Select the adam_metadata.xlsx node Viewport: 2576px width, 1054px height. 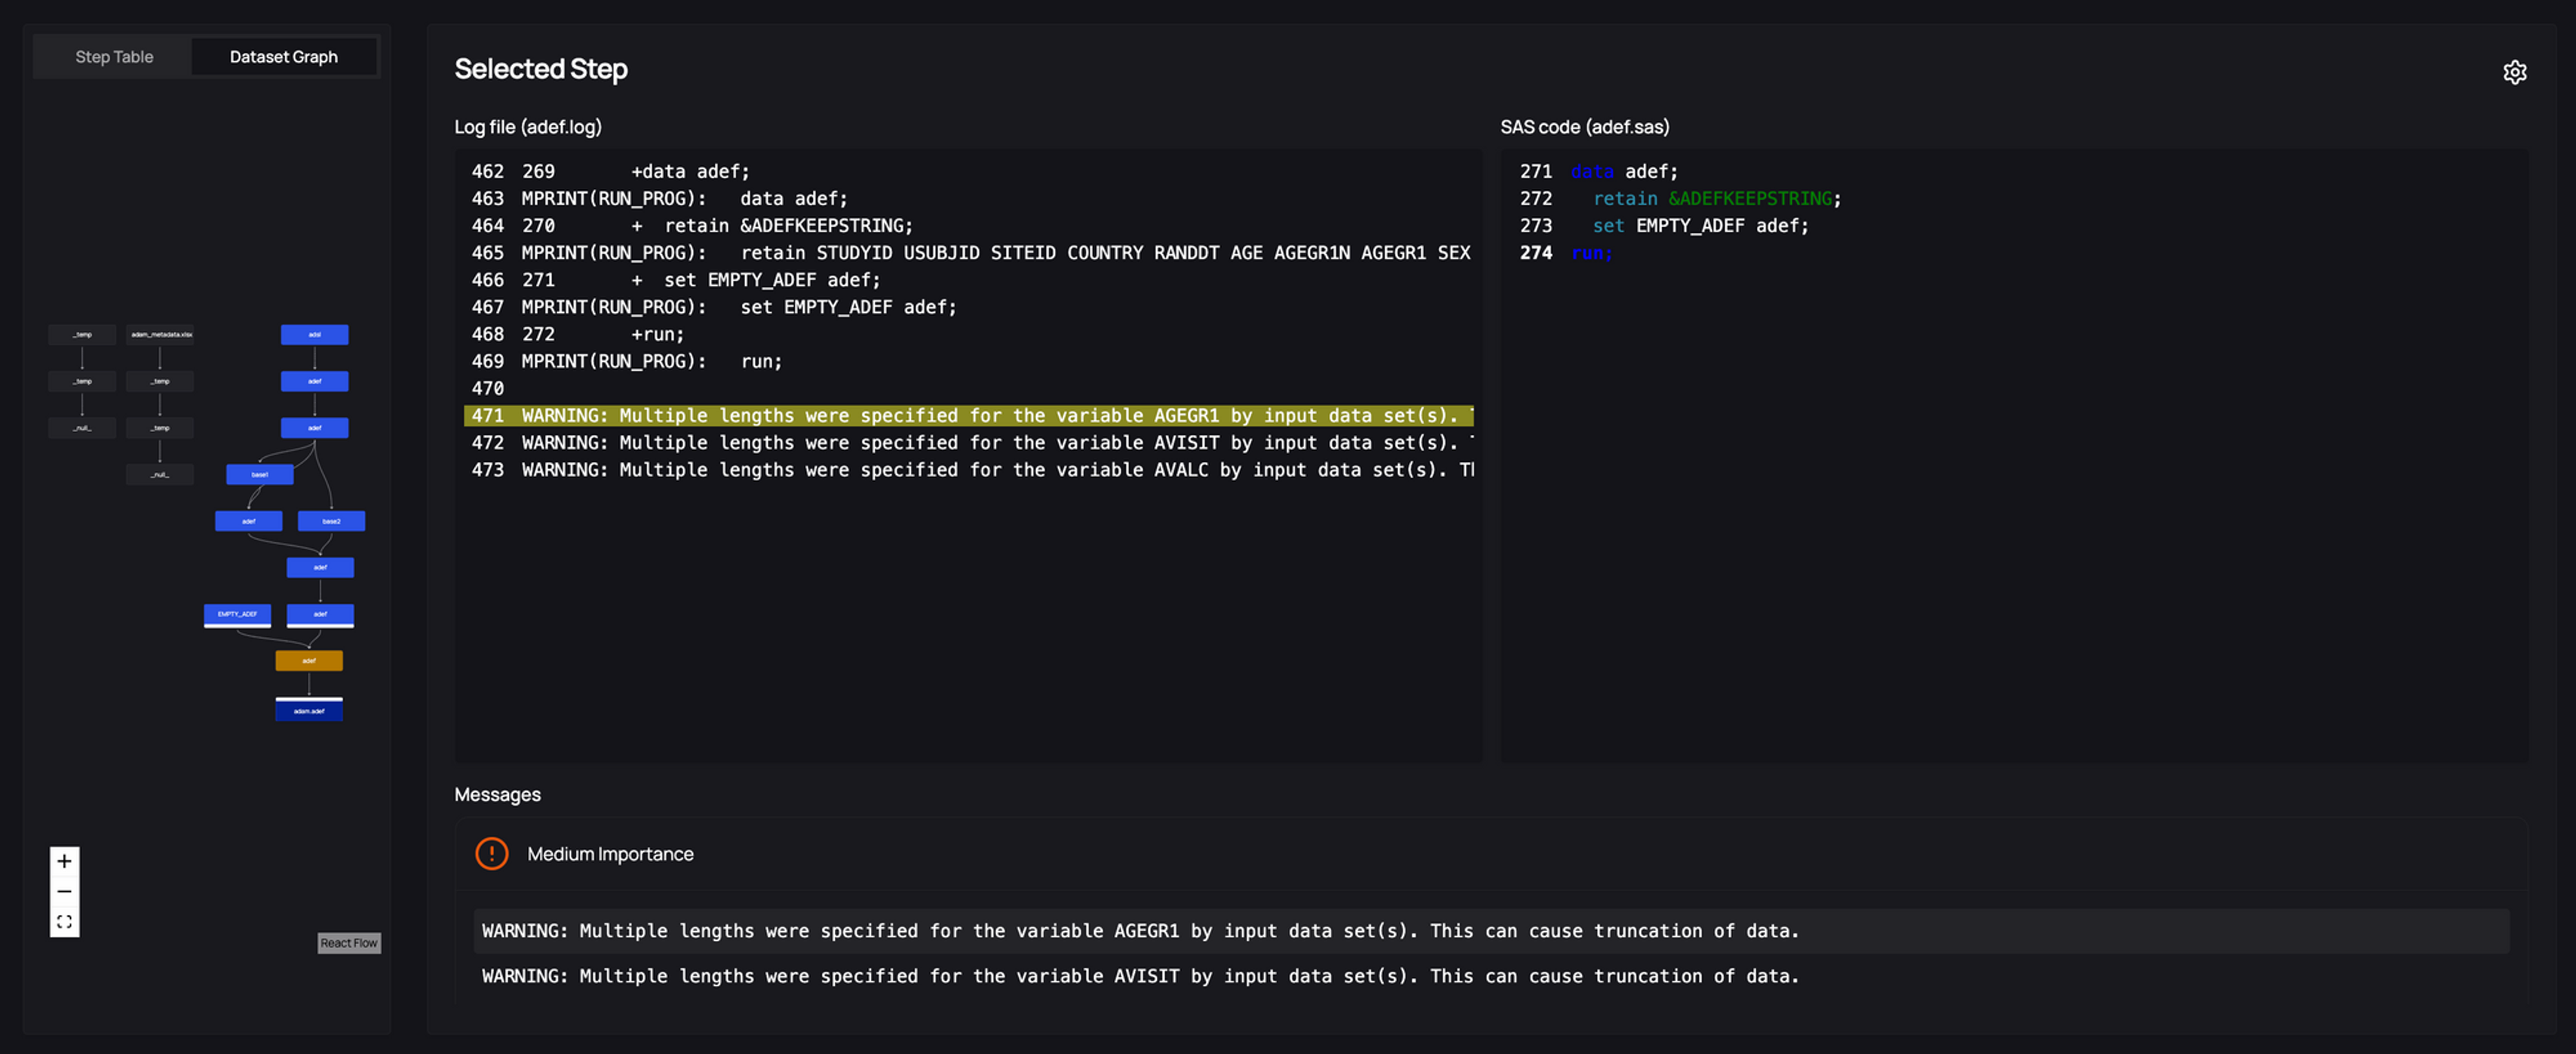[160, 334]
